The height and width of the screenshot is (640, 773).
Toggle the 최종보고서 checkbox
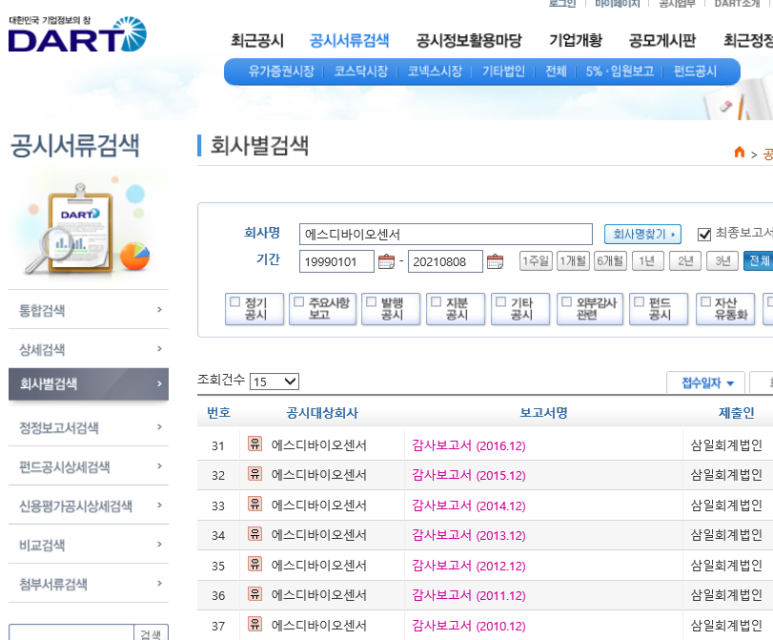704,233
